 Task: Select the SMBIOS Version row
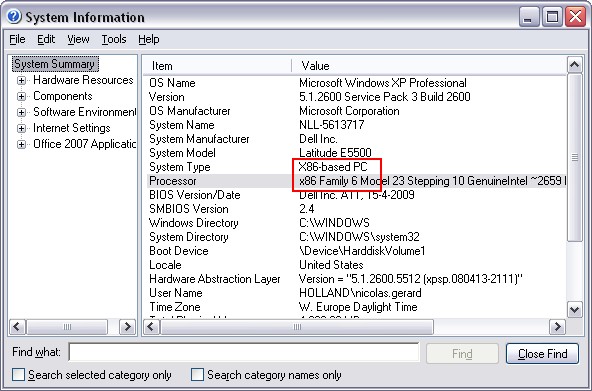[355, 209]
